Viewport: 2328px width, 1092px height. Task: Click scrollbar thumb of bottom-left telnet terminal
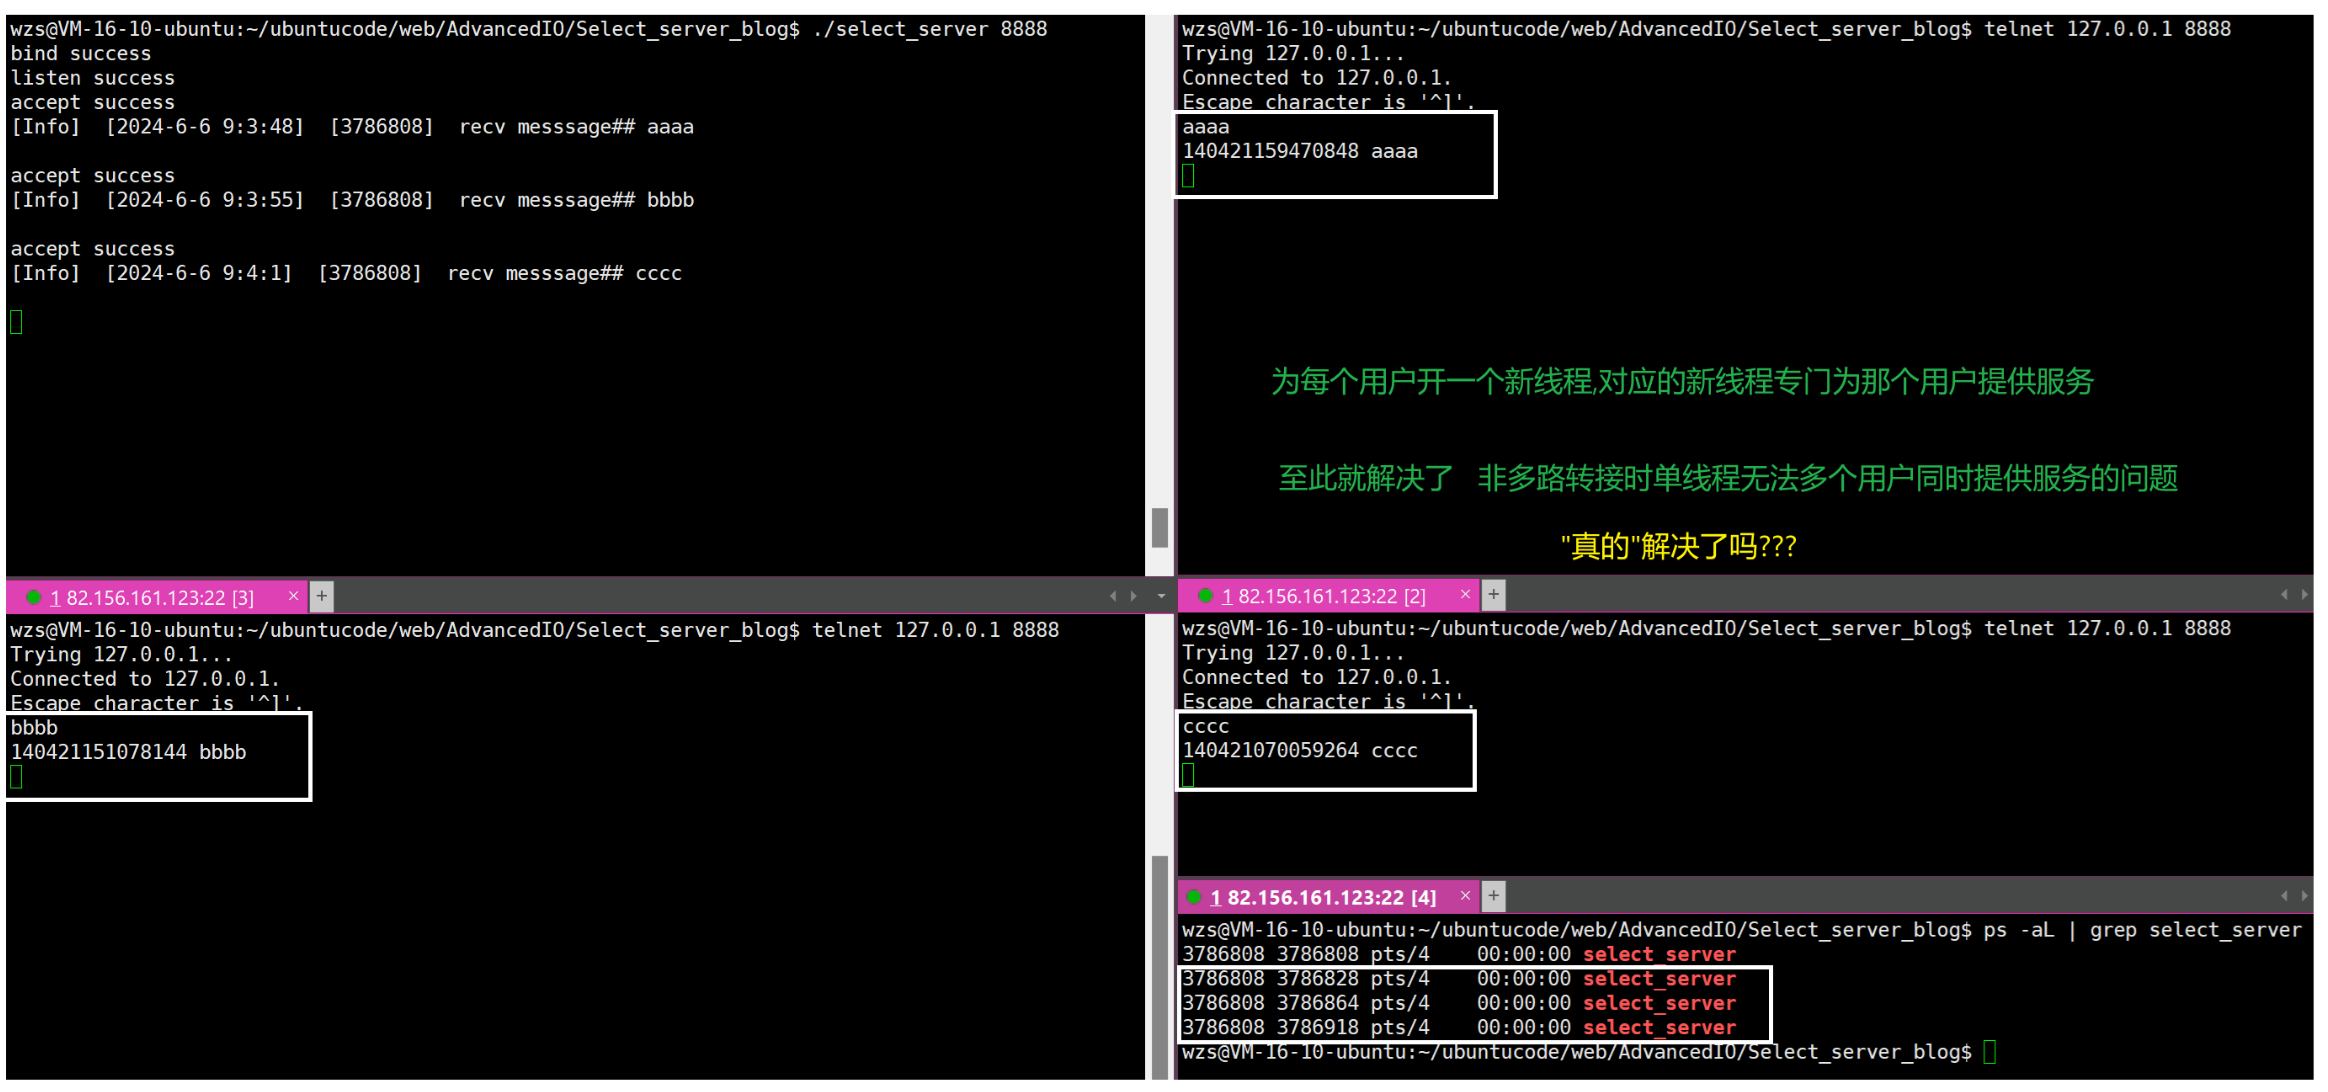[1160, 965]
